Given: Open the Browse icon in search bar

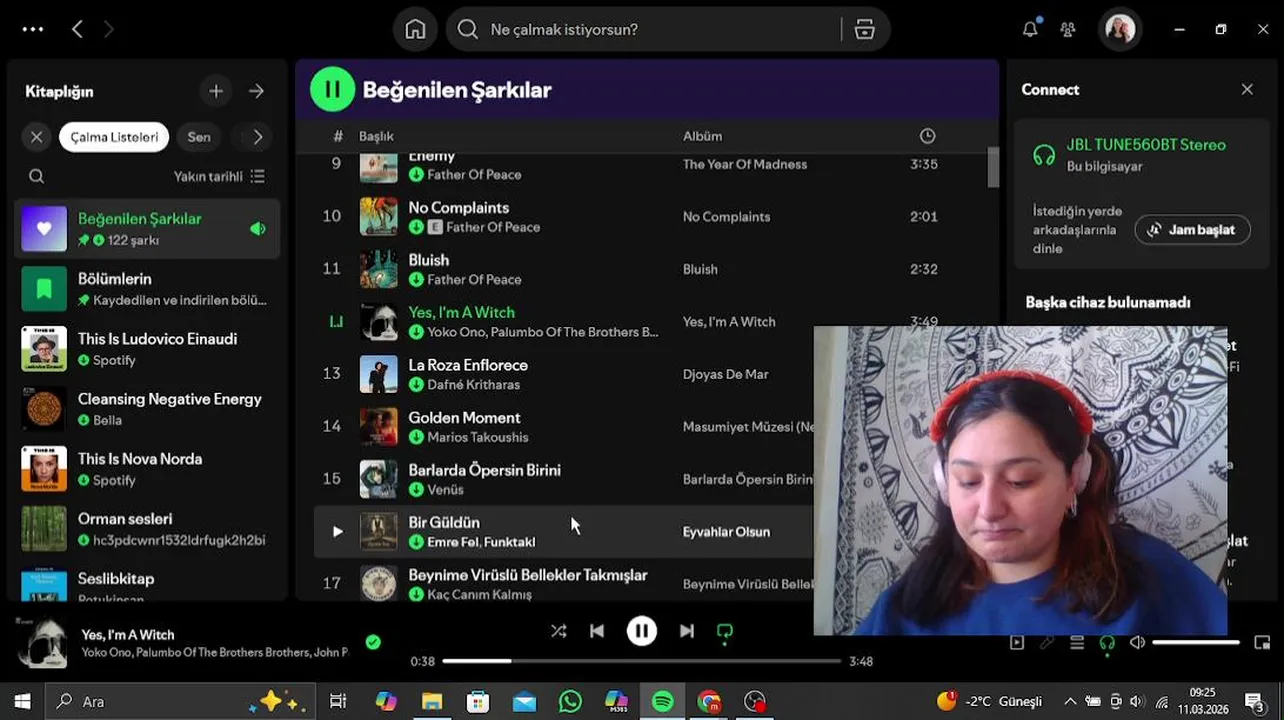Looking at the screenshot, I should point(865,29).
